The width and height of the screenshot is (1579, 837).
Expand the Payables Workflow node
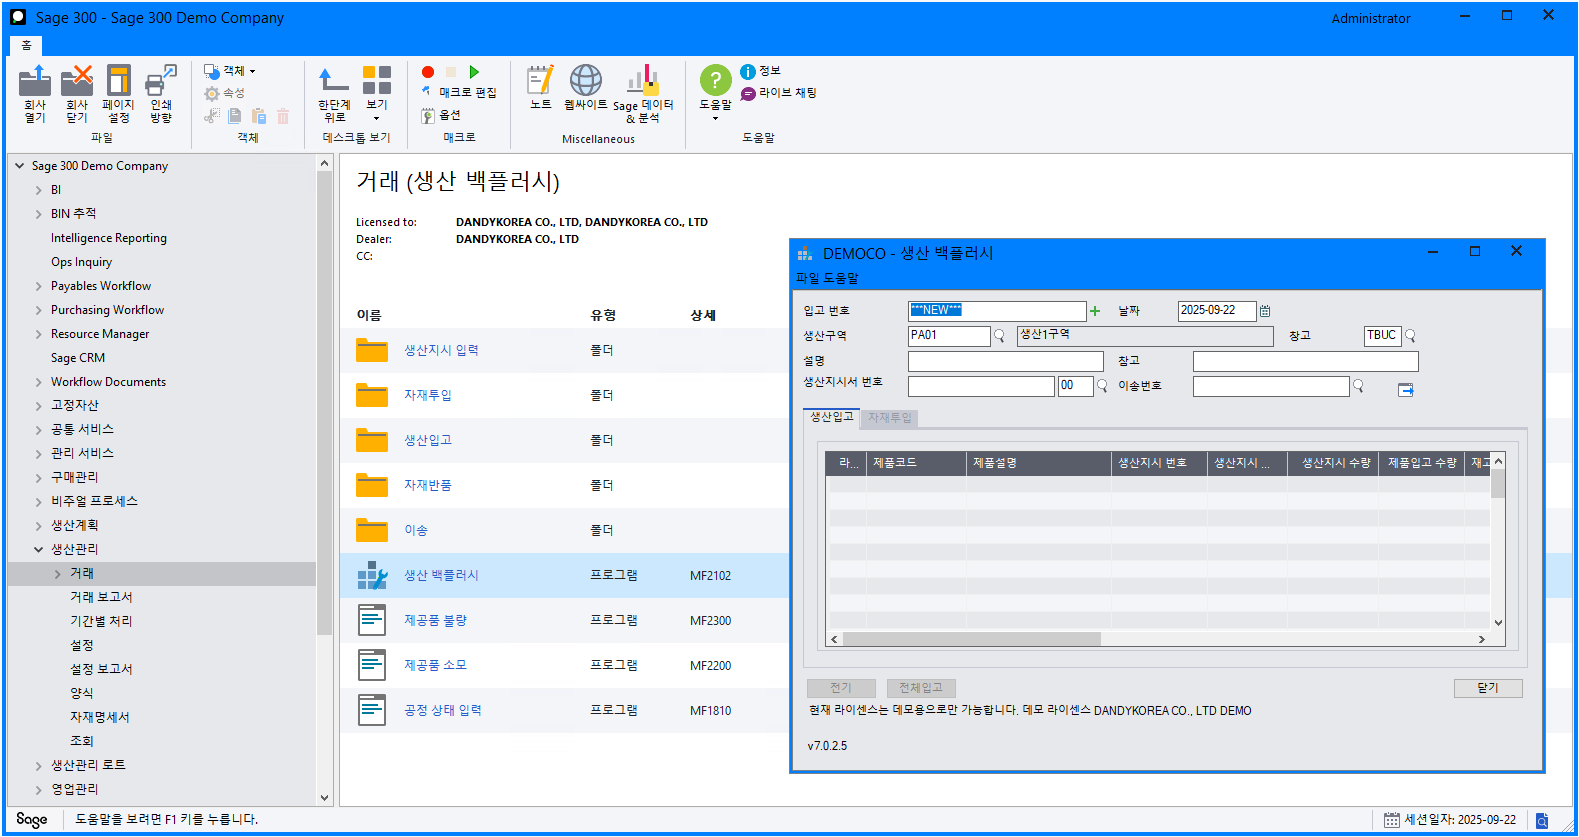[39, 286]
